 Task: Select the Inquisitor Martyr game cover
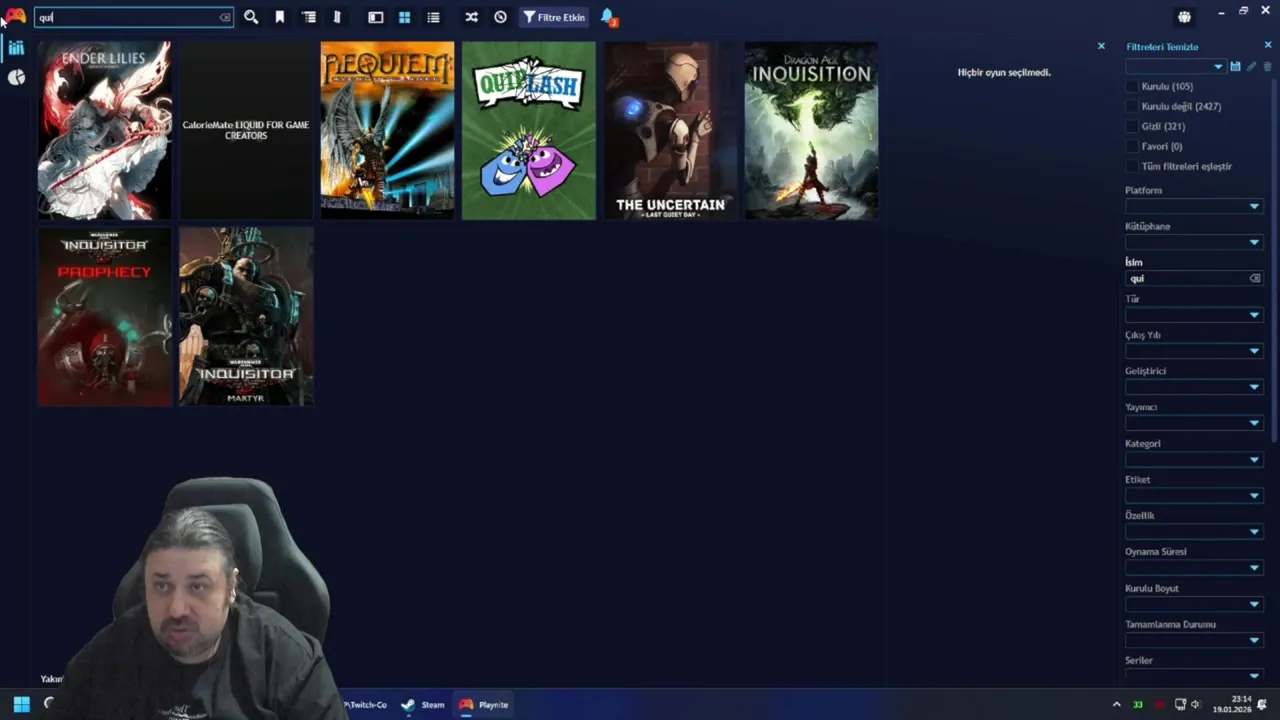coord(246,317)
